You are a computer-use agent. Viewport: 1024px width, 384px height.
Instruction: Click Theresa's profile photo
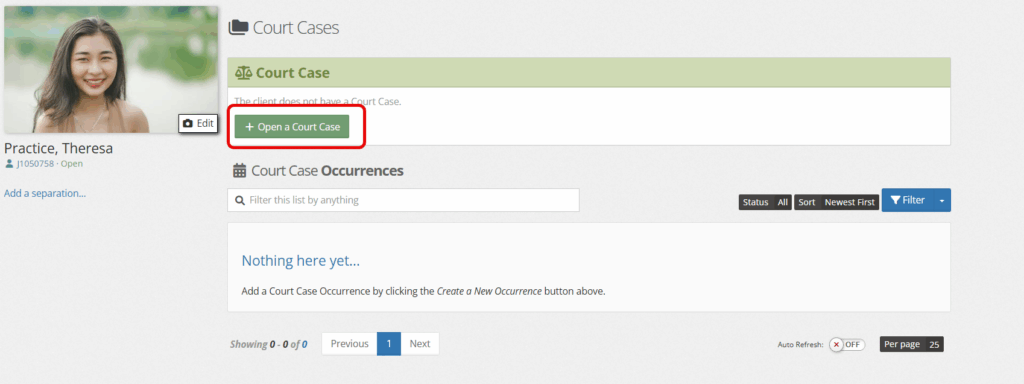click(x=111, y=70)
